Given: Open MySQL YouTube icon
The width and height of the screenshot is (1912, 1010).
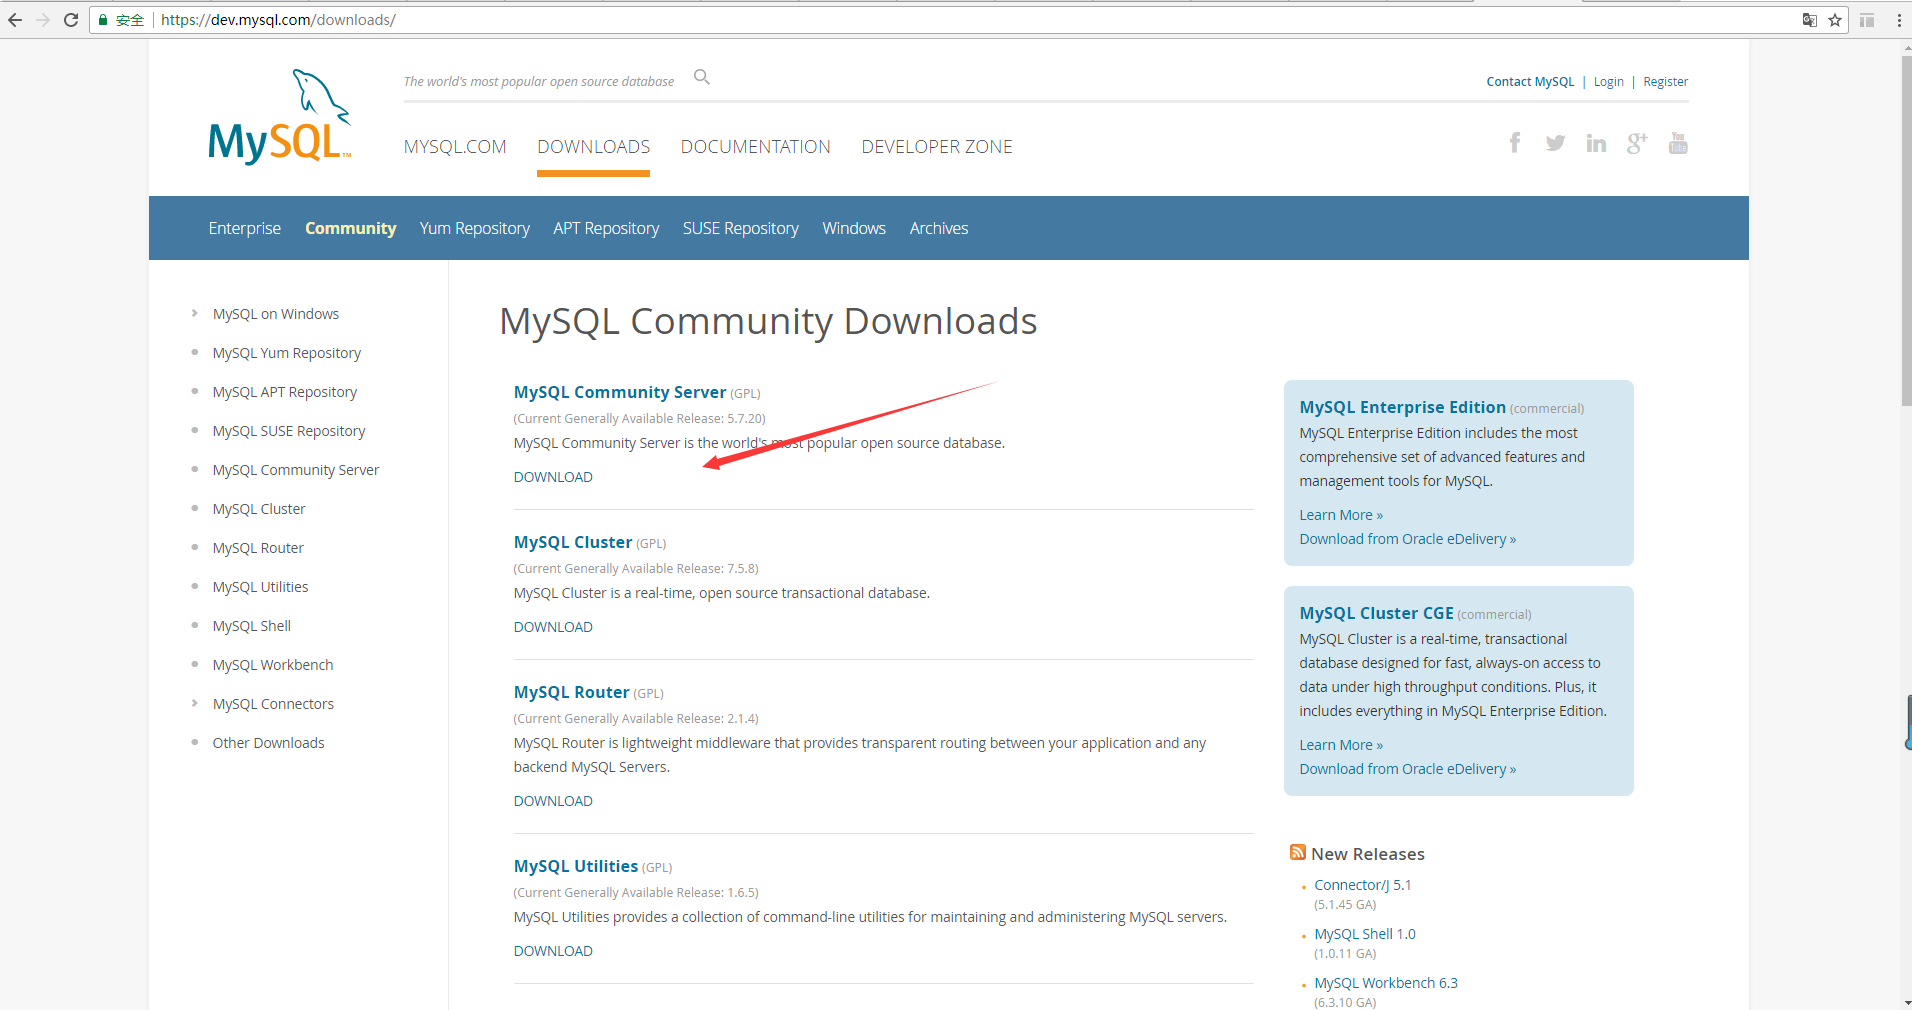Looking at the screenshot, I should pos(1678,143).
